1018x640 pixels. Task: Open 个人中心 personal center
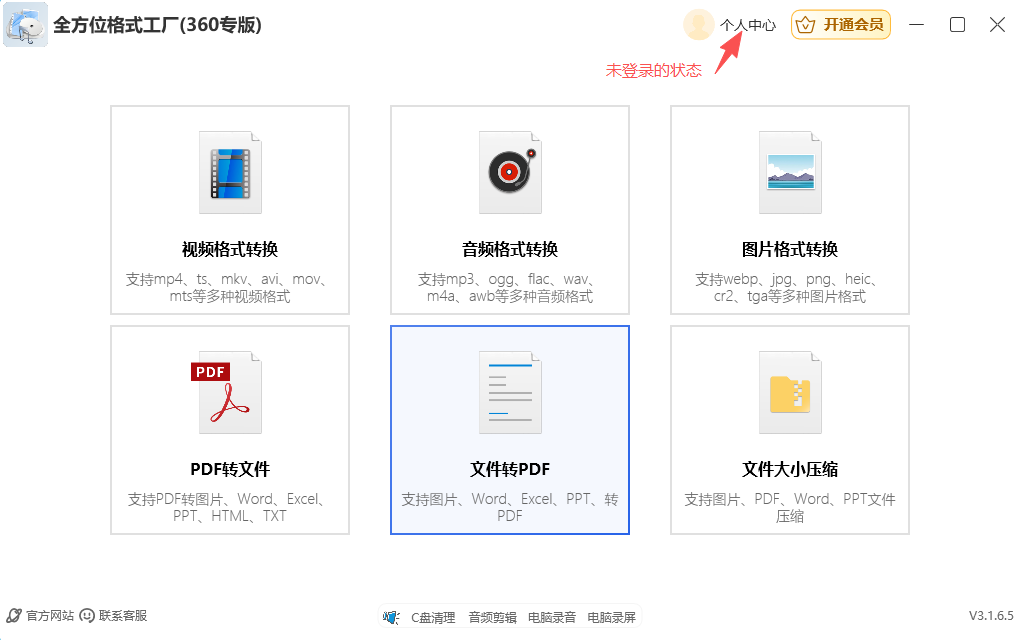pos(748,26)
